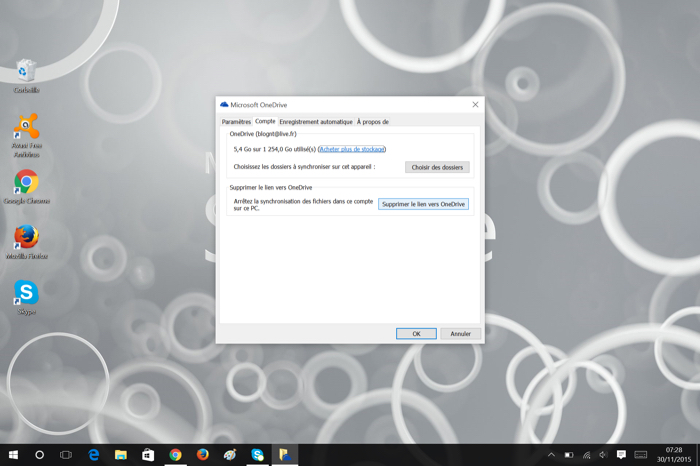Open Microsoft Edge from the taskbar

coord(94,455)
